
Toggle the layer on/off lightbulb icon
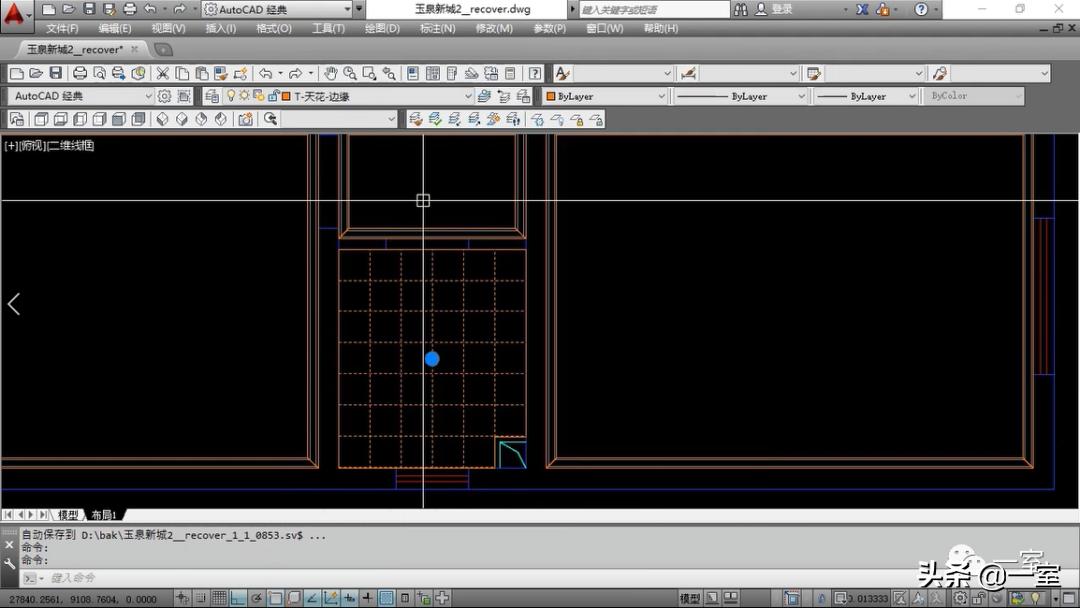click(231, 96)
